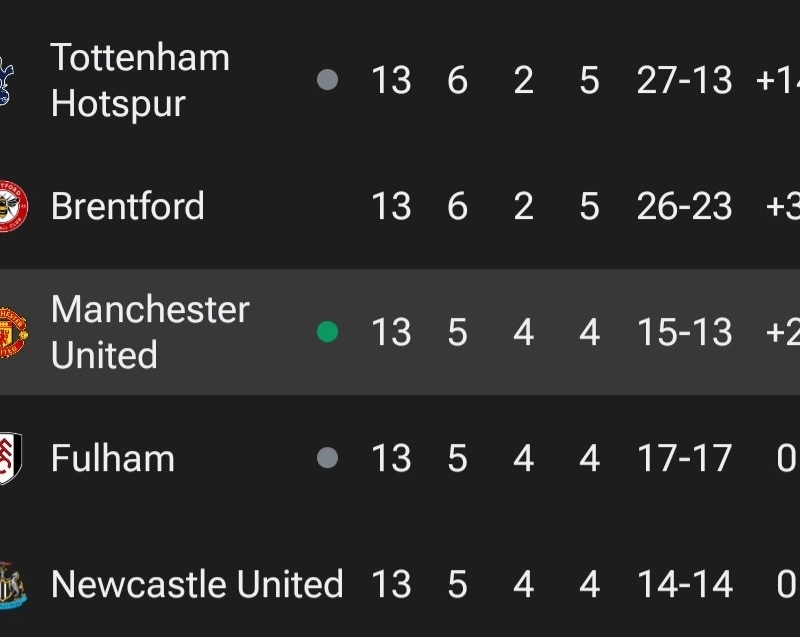Viewport: 800px width, 637px height.
Task: Select the Manchester United team name
Action: click(150, 332)
